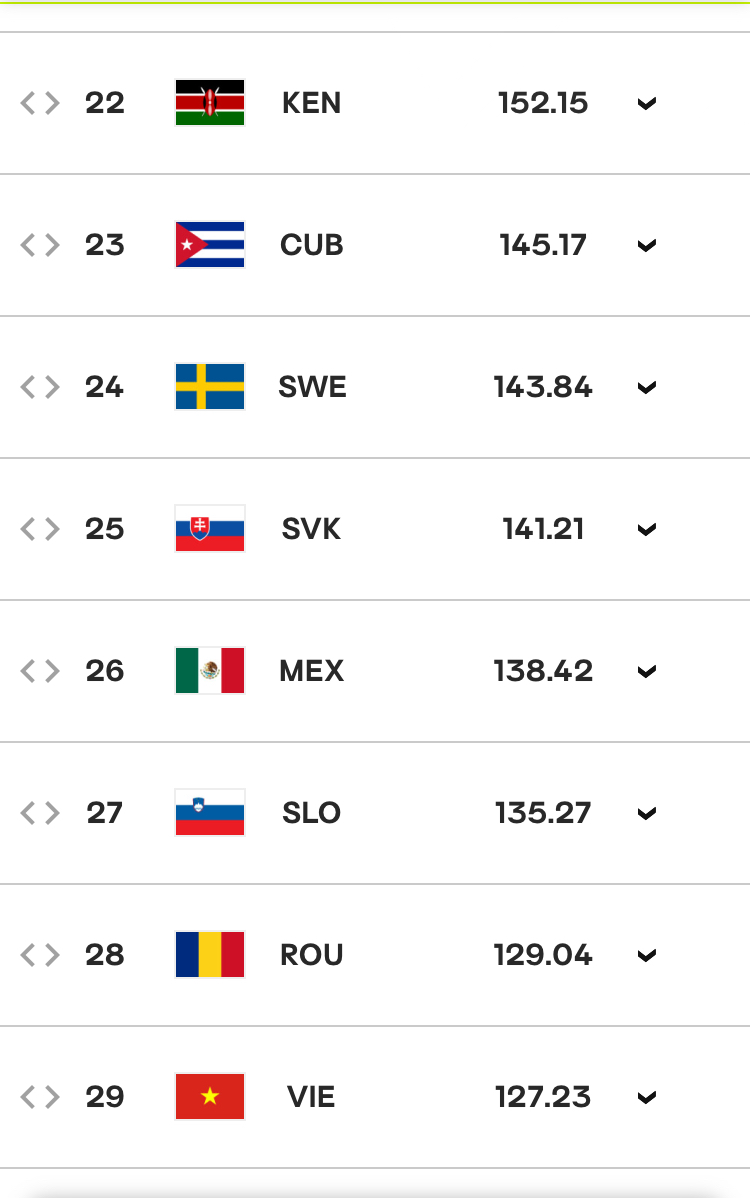The image size is (750, 1198).
Task: Expand the CUB ranking details
Action: point(647,246)
